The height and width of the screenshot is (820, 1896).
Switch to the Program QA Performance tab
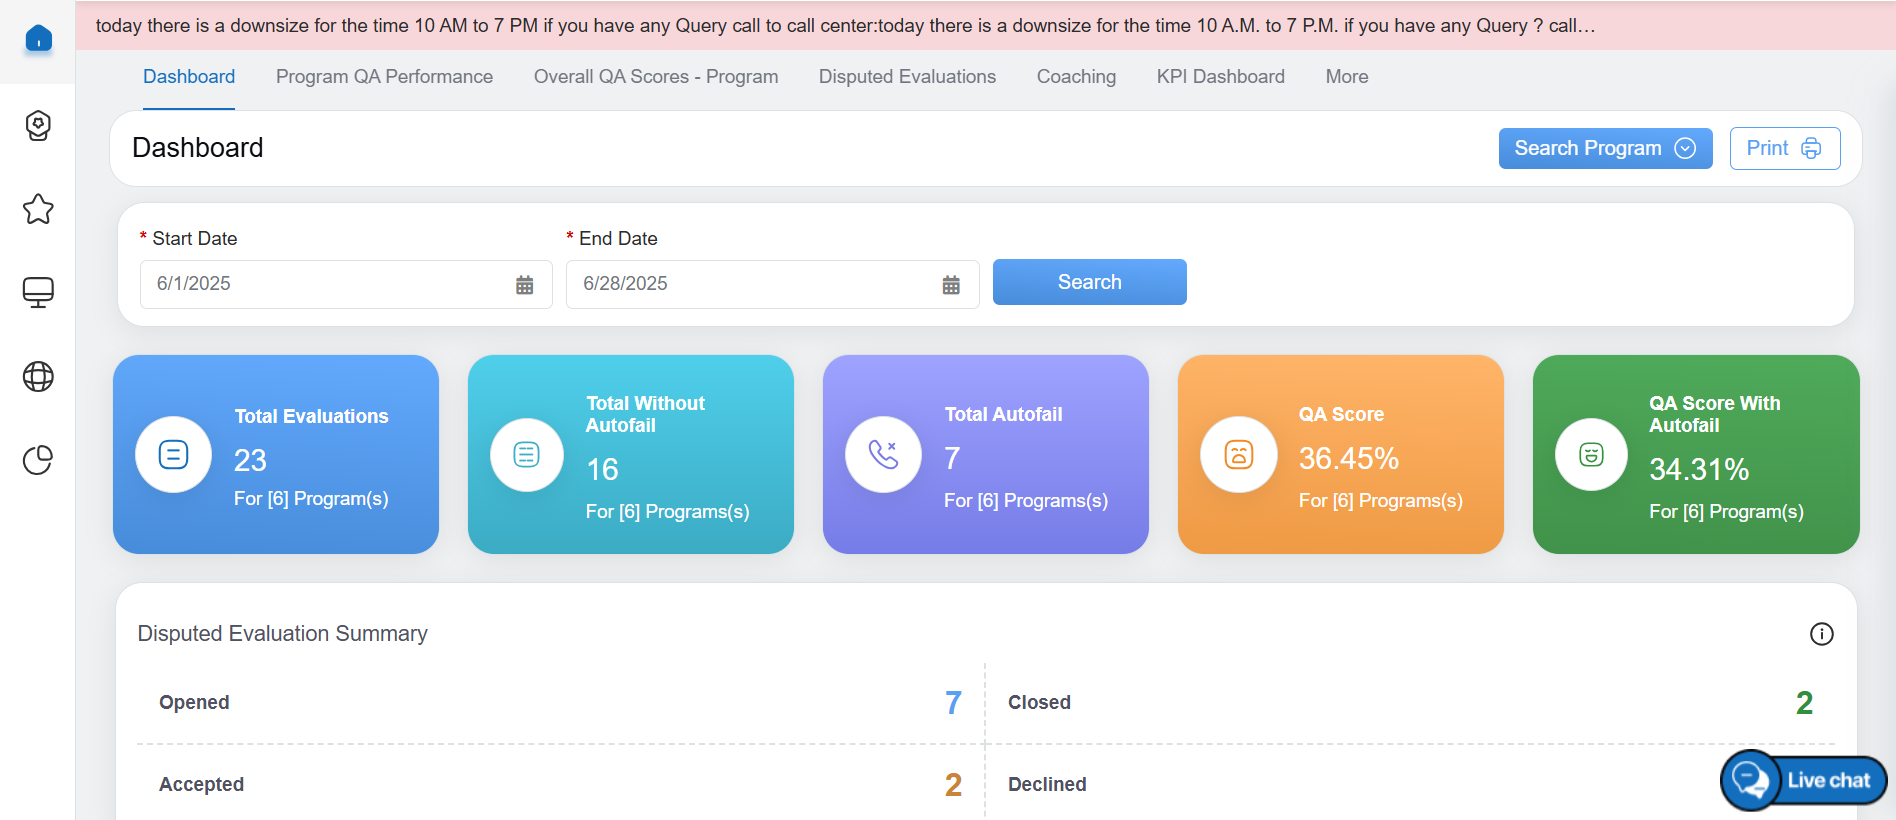[384, 77]
